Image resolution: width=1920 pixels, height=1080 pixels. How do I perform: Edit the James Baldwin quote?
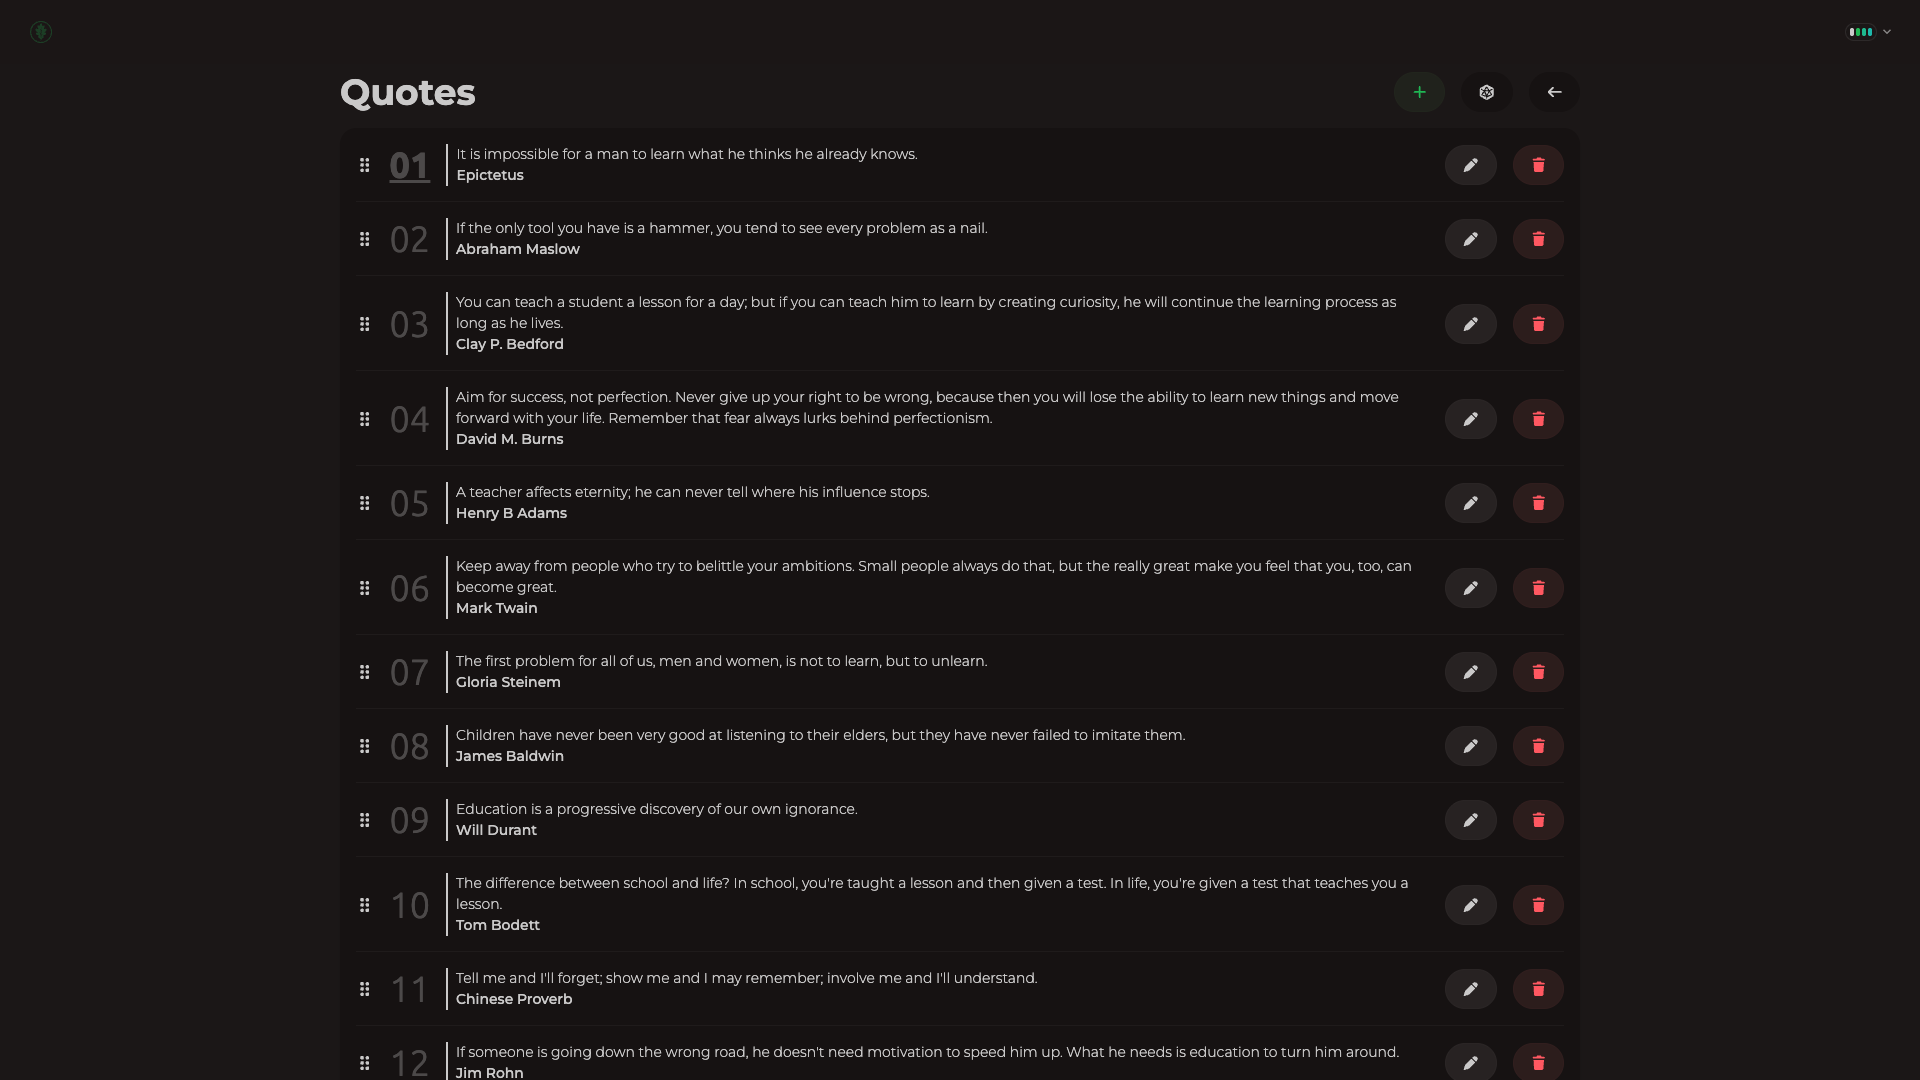coord(1470,746)
